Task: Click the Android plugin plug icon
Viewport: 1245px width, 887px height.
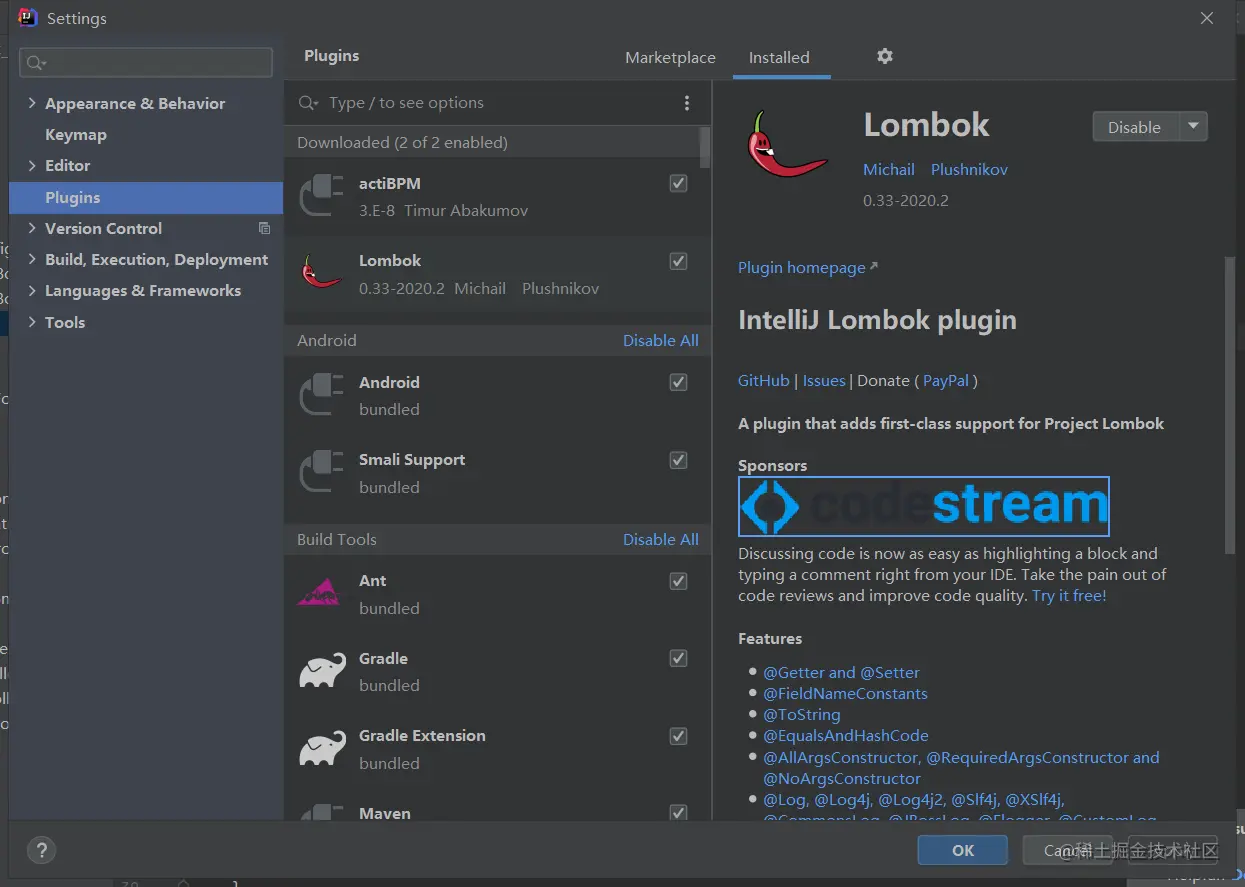Action: [322, 394]
